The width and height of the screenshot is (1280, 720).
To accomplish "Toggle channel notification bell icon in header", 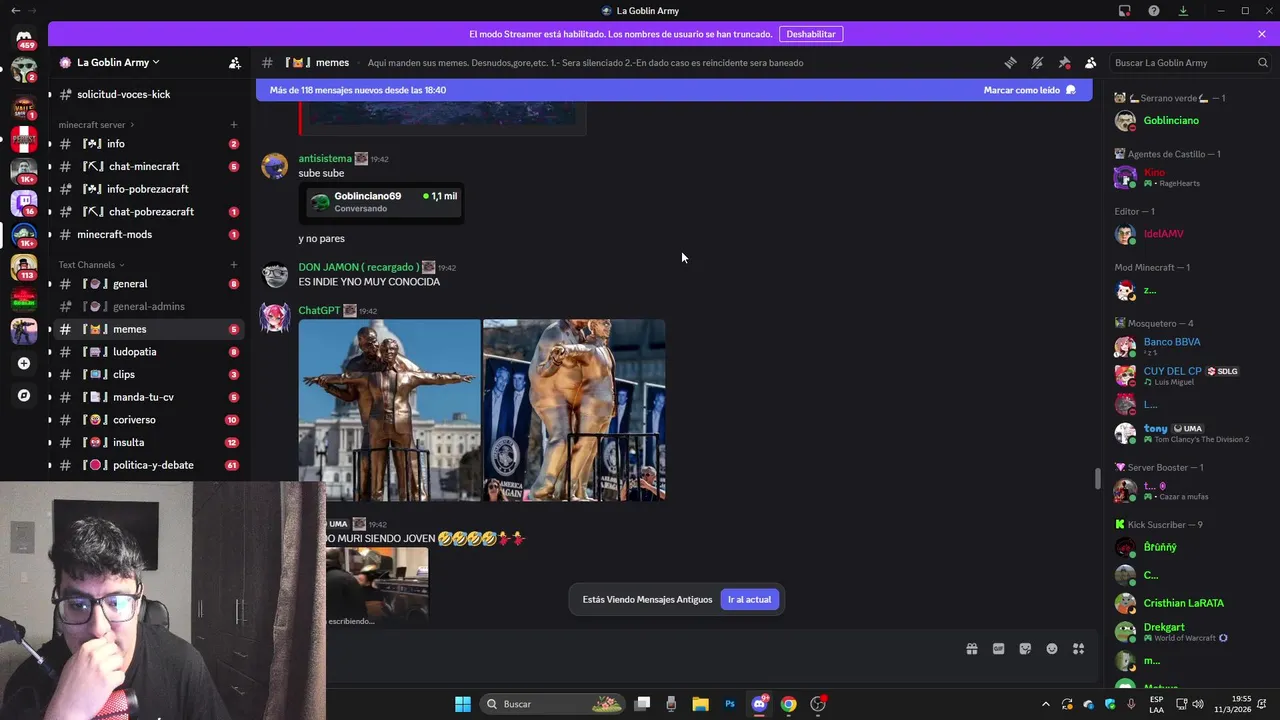I will (x=1037, y=62).
